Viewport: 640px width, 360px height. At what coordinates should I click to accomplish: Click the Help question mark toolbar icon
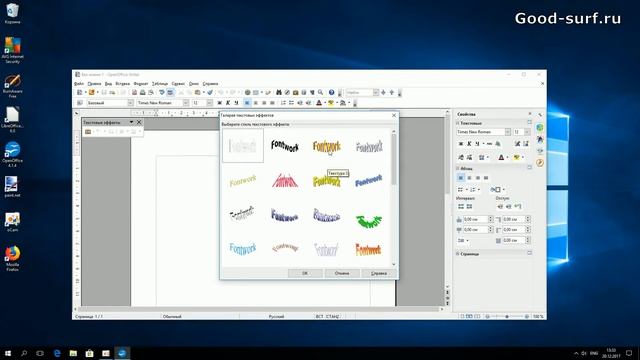pyautogui.click(x=331, y=93)
